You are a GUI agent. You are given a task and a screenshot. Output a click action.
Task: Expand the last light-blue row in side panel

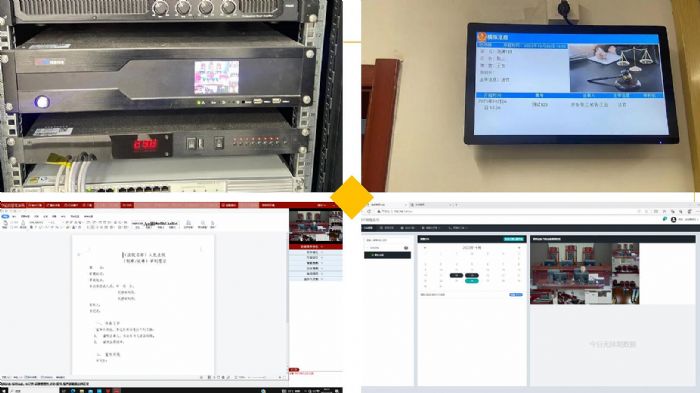316,279
